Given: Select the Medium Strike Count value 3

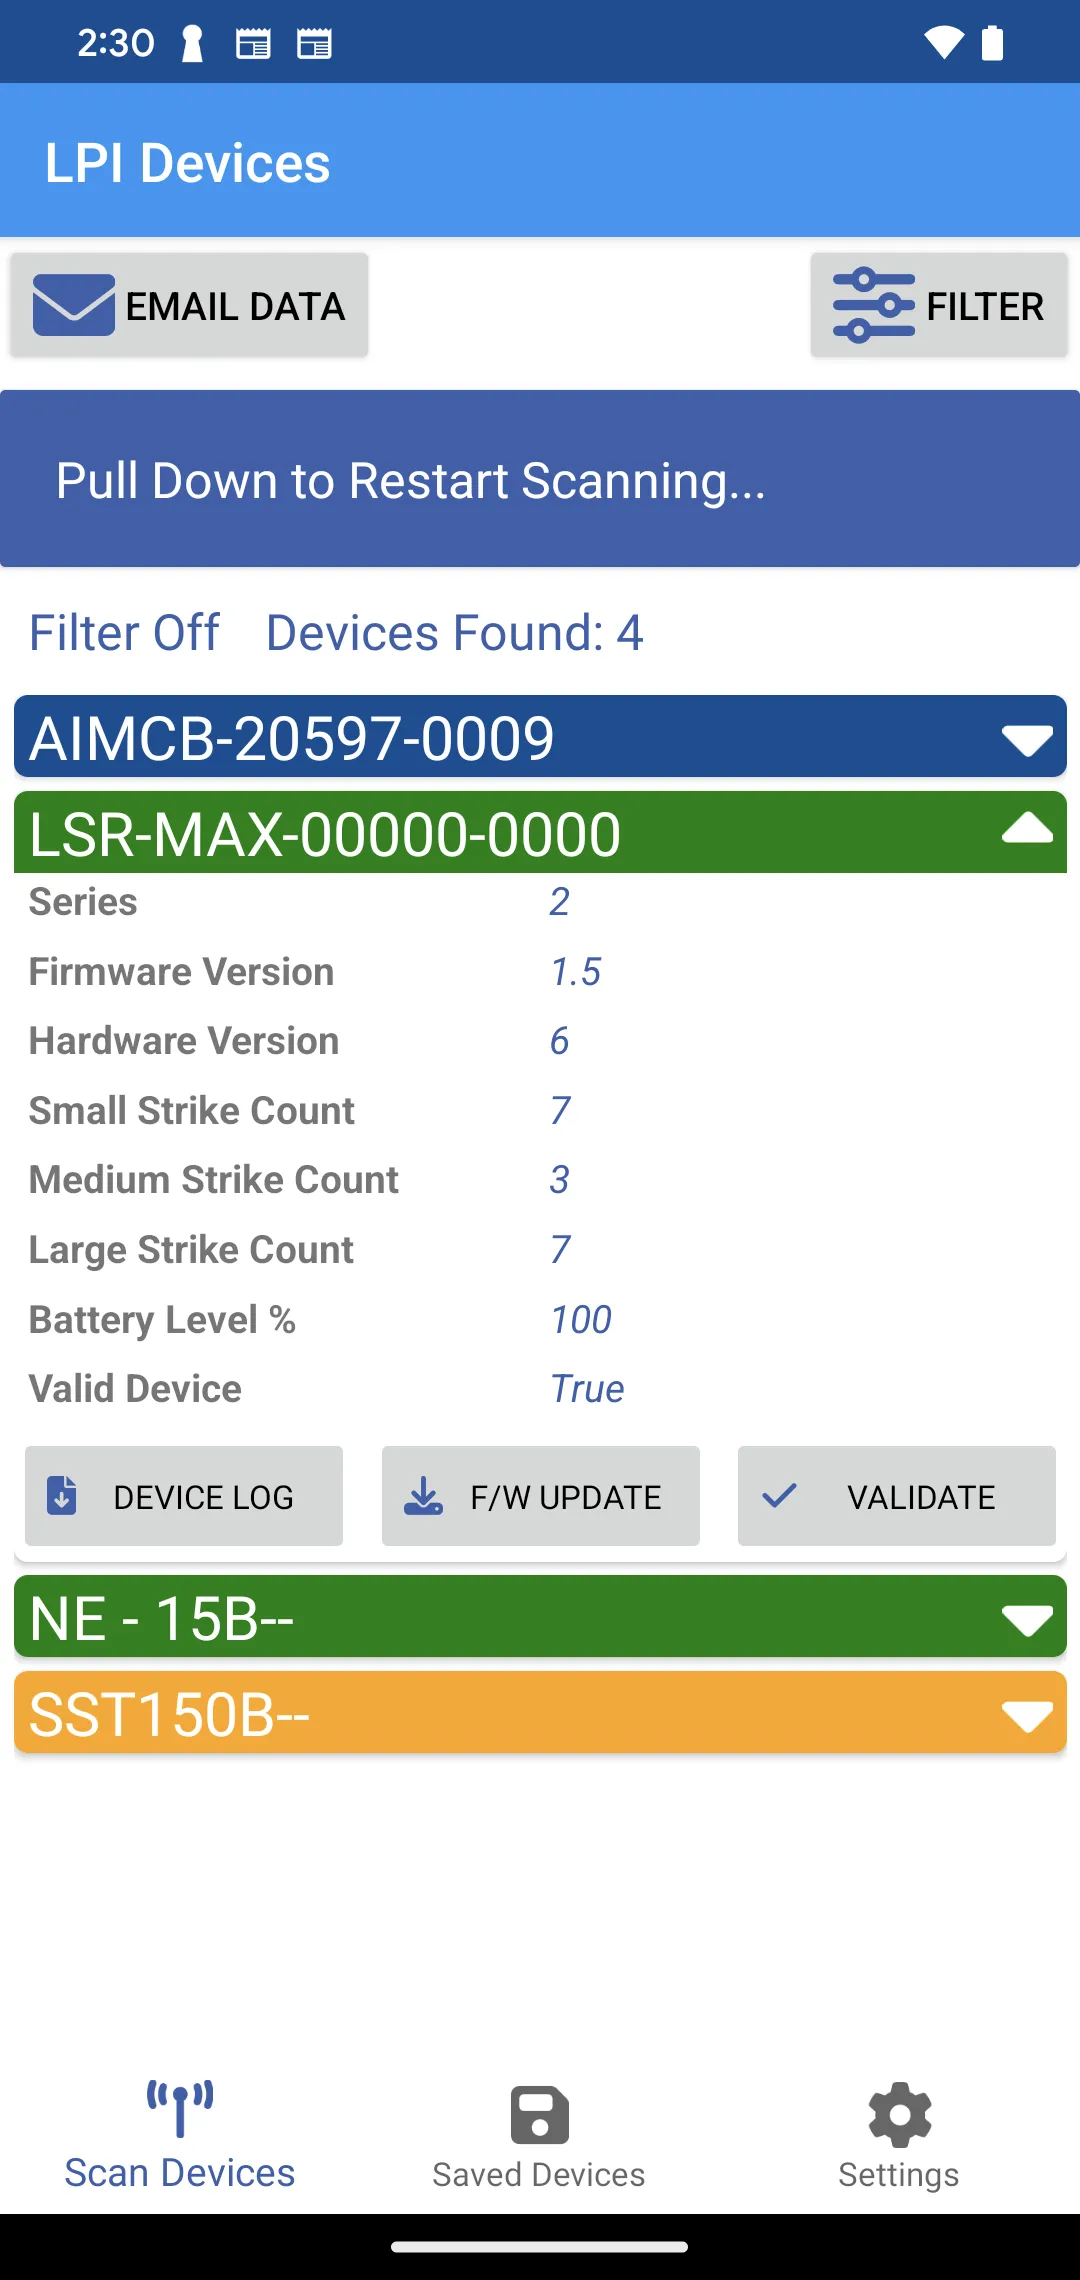Looking at the screenshot, I should point(559,1180).
